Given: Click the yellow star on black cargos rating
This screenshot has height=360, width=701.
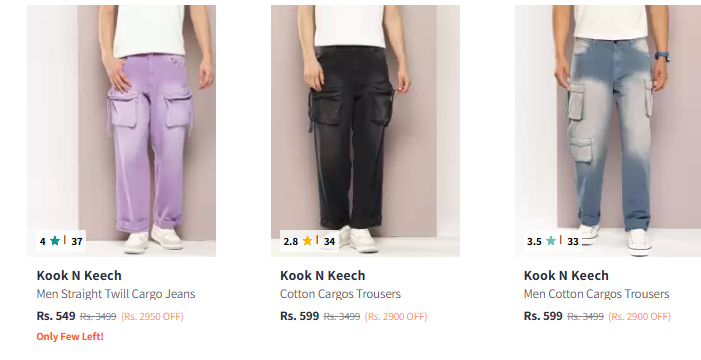Looking at the screenshot, I should (307, 241).
